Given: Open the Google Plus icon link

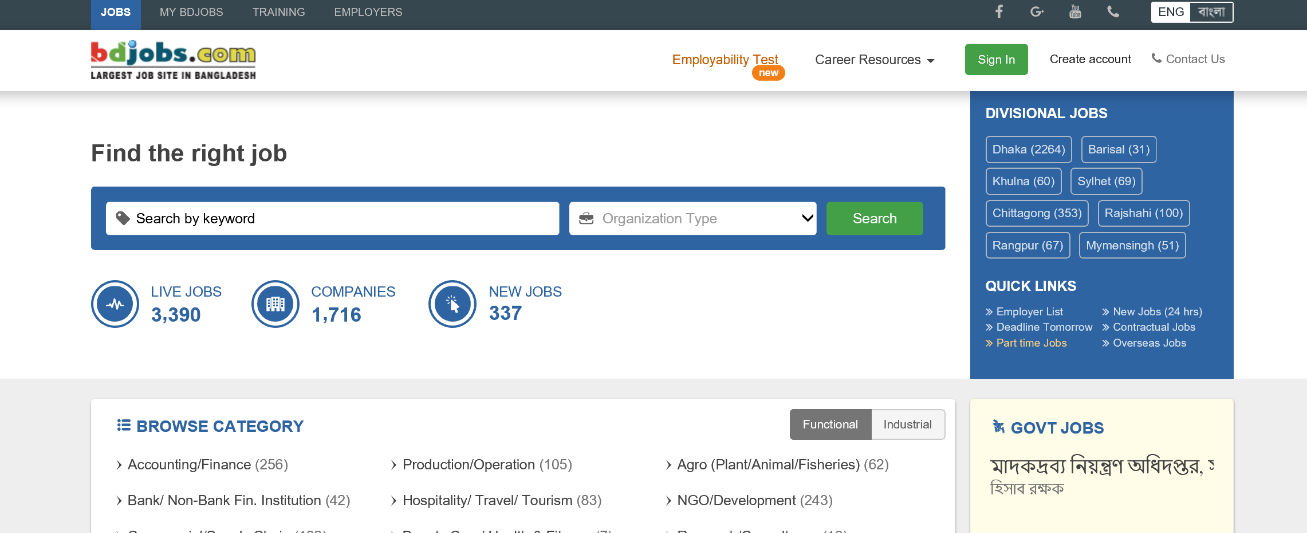Looking at the screenshot, I should 1037,12.
